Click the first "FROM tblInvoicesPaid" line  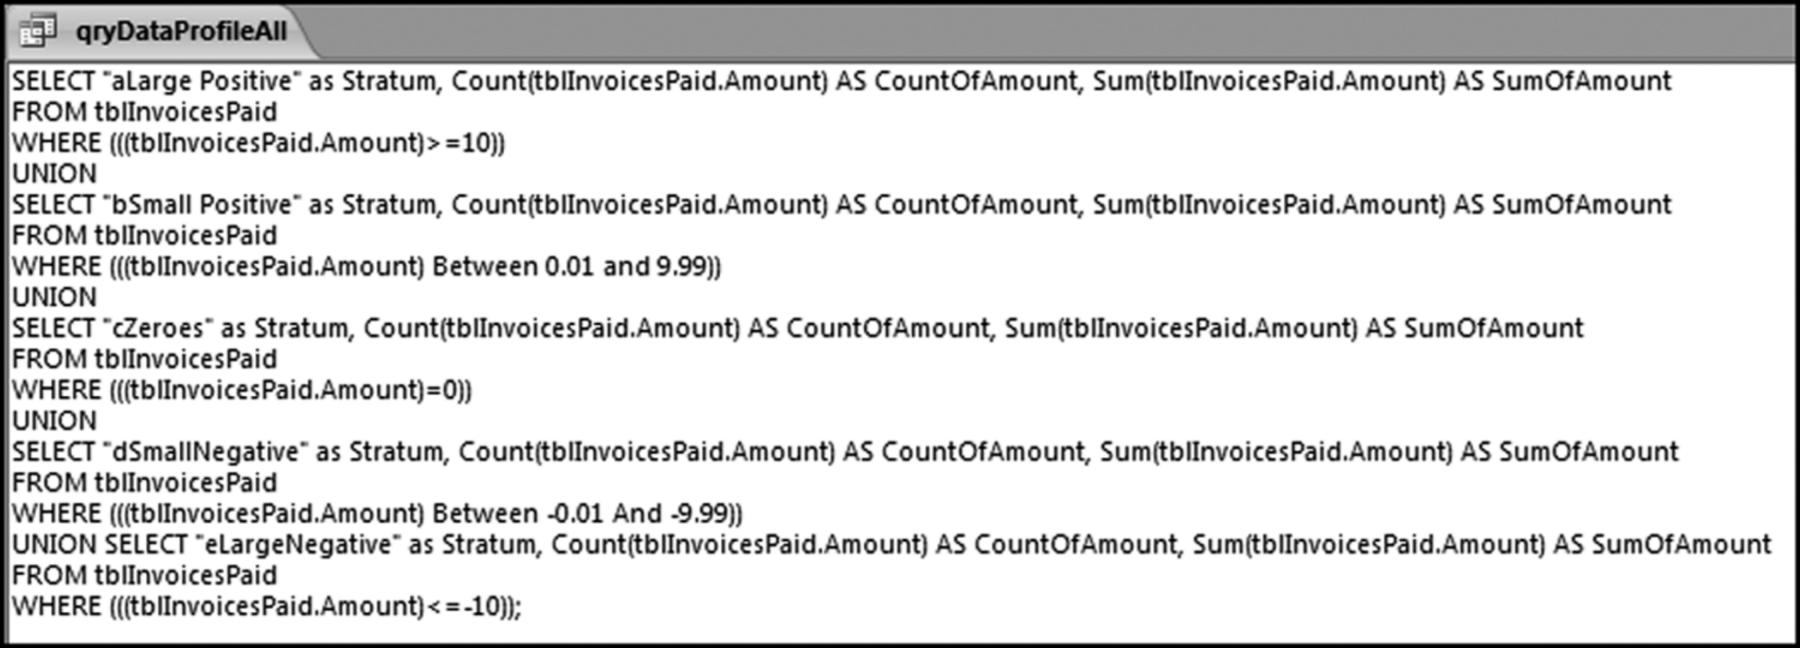click(x=144, y=112)
